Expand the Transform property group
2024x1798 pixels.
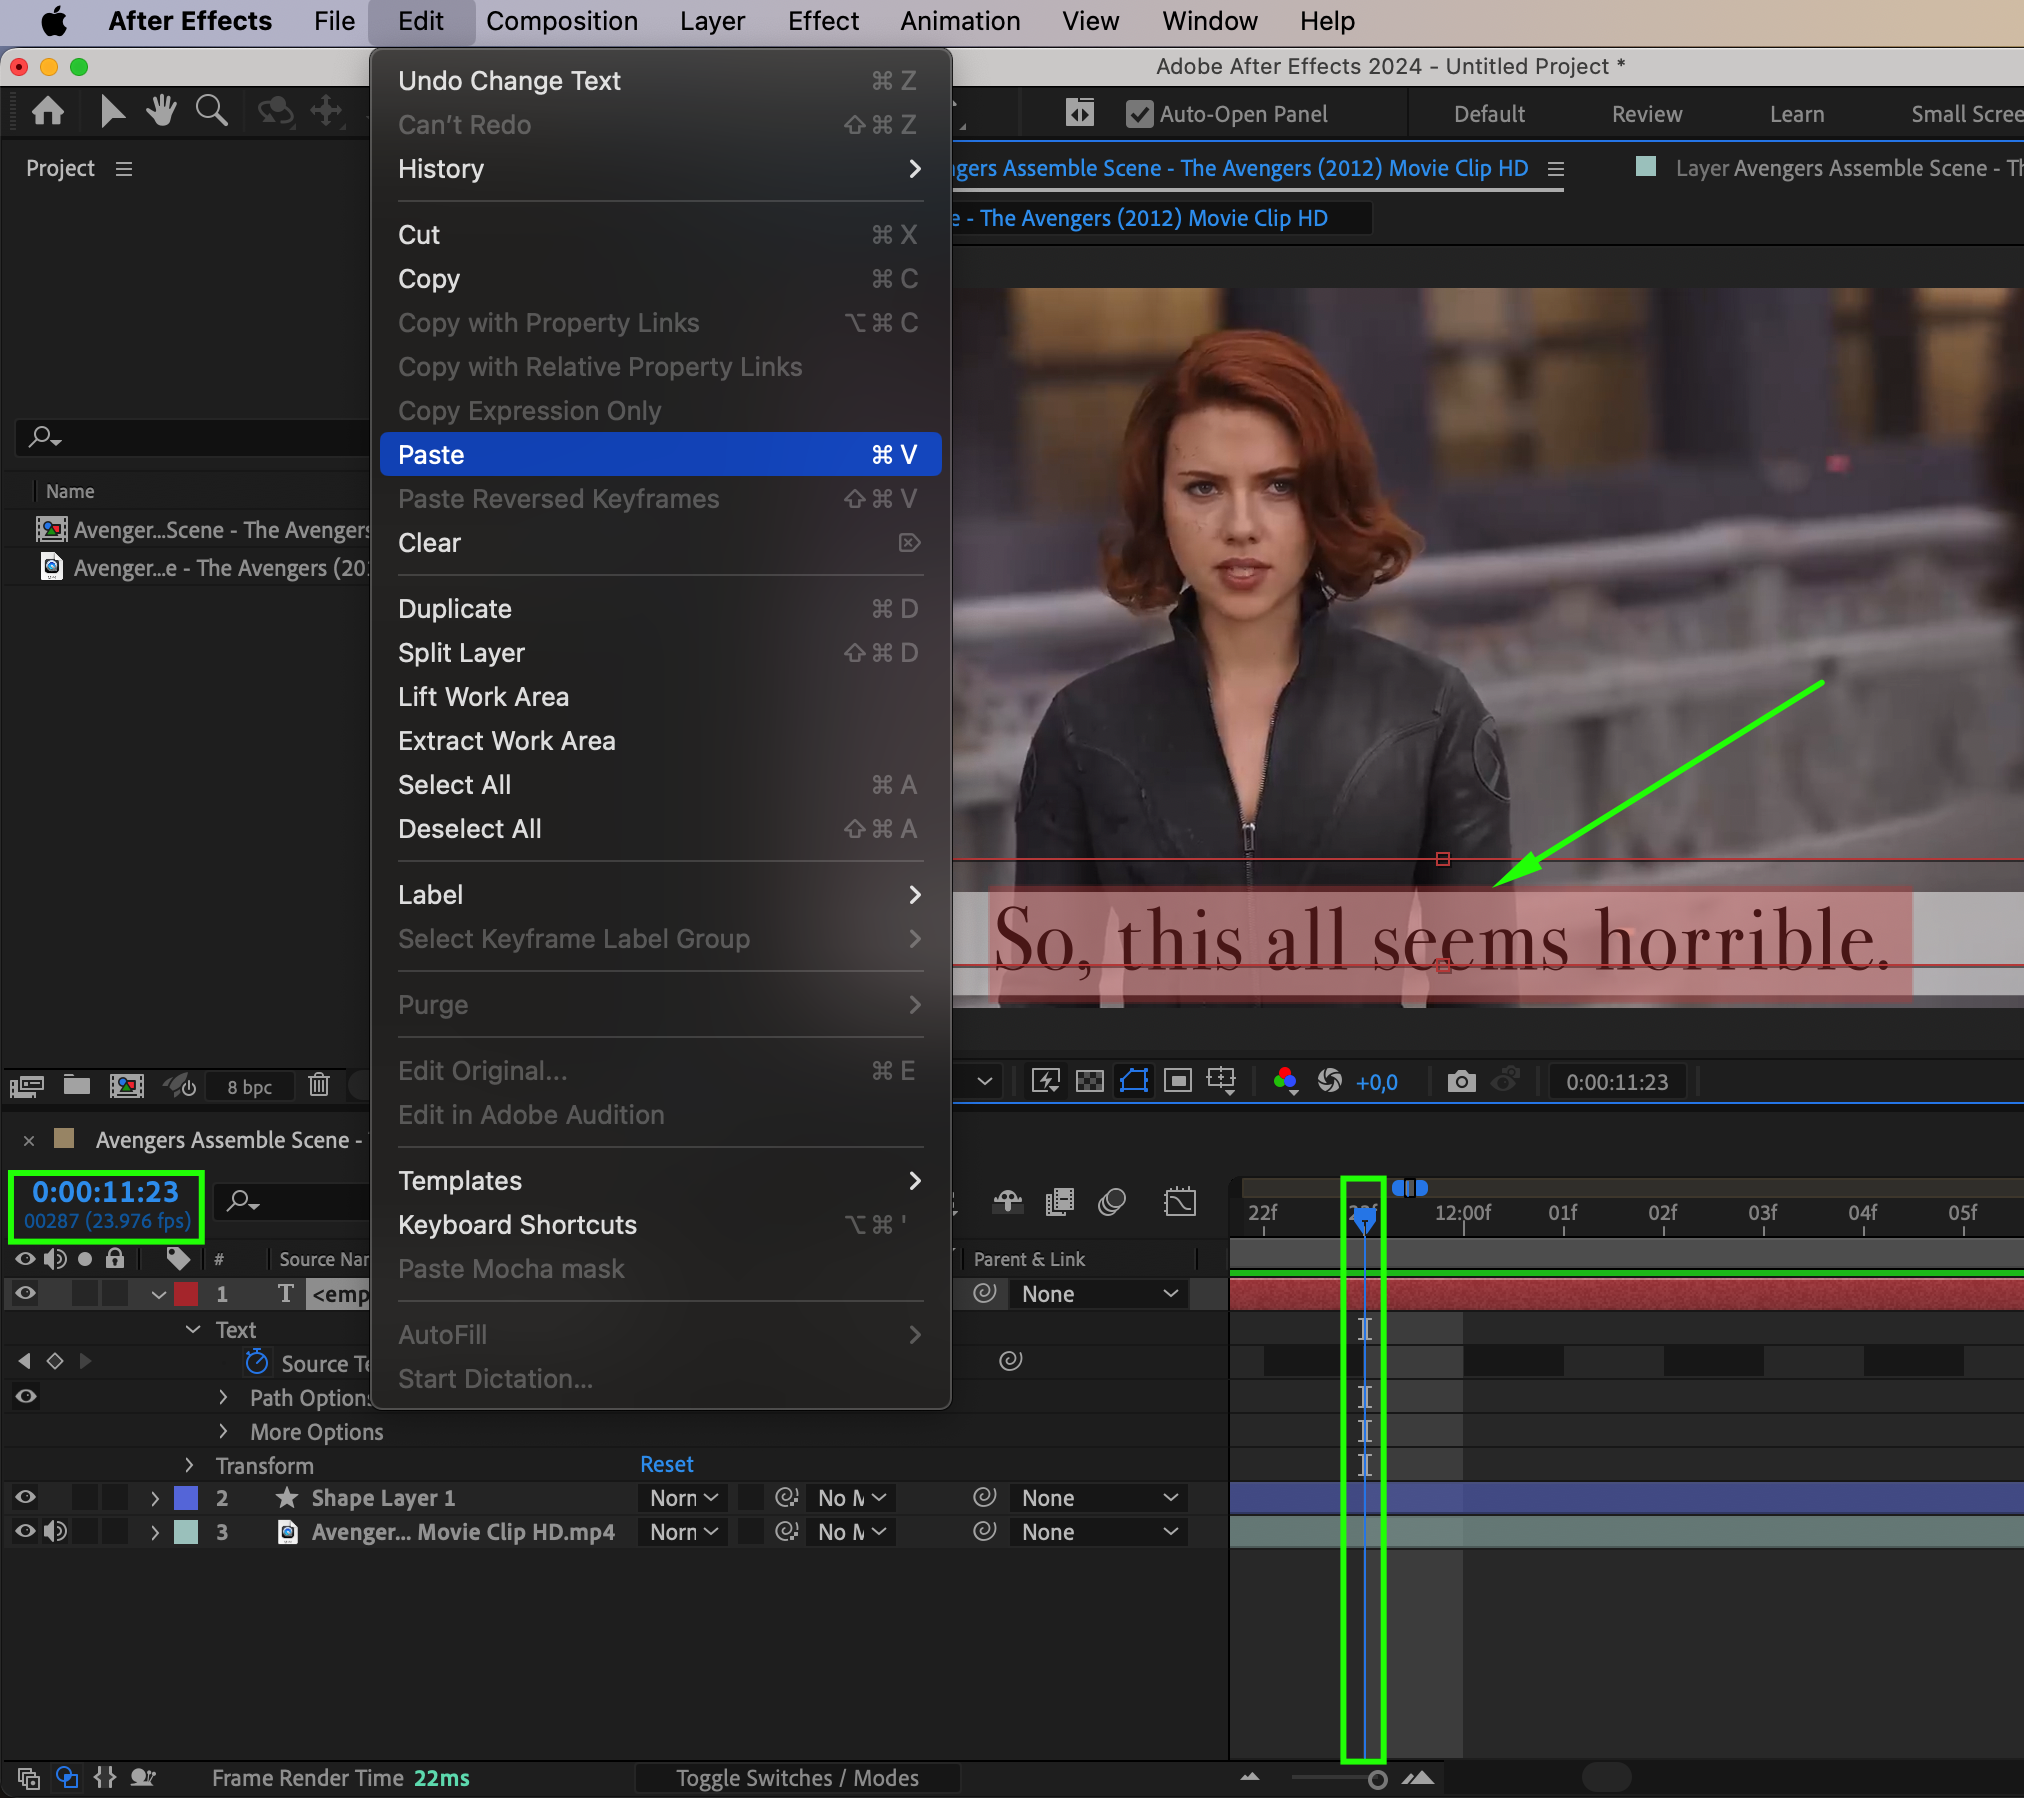point(190,1465)
